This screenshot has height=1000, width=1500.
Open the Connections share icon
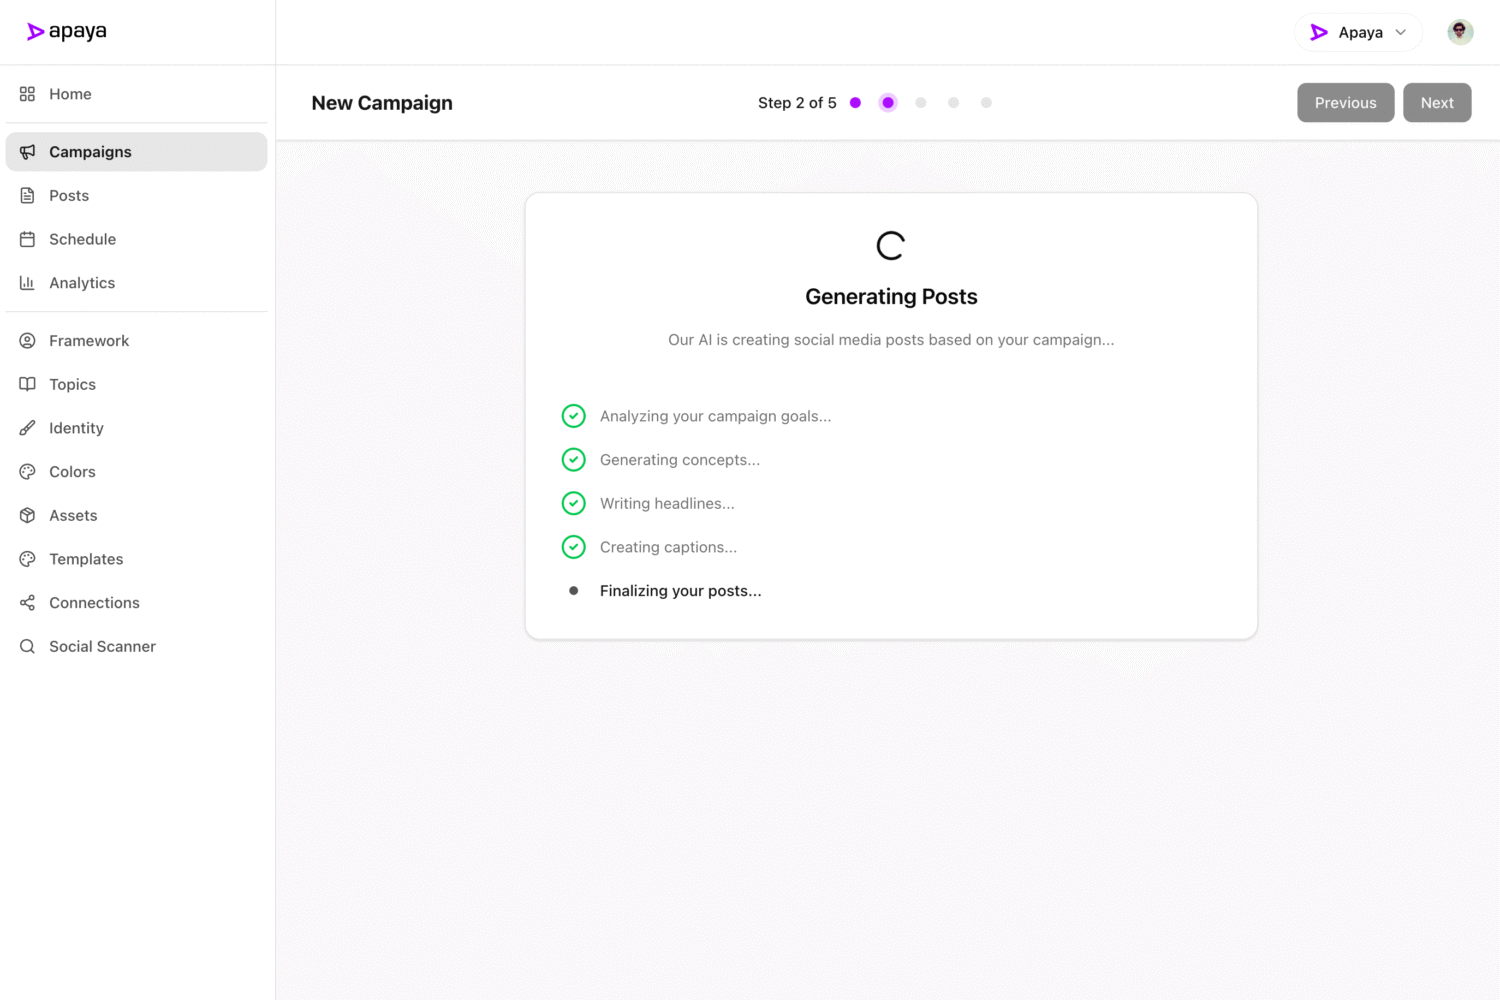coord(27,602)
